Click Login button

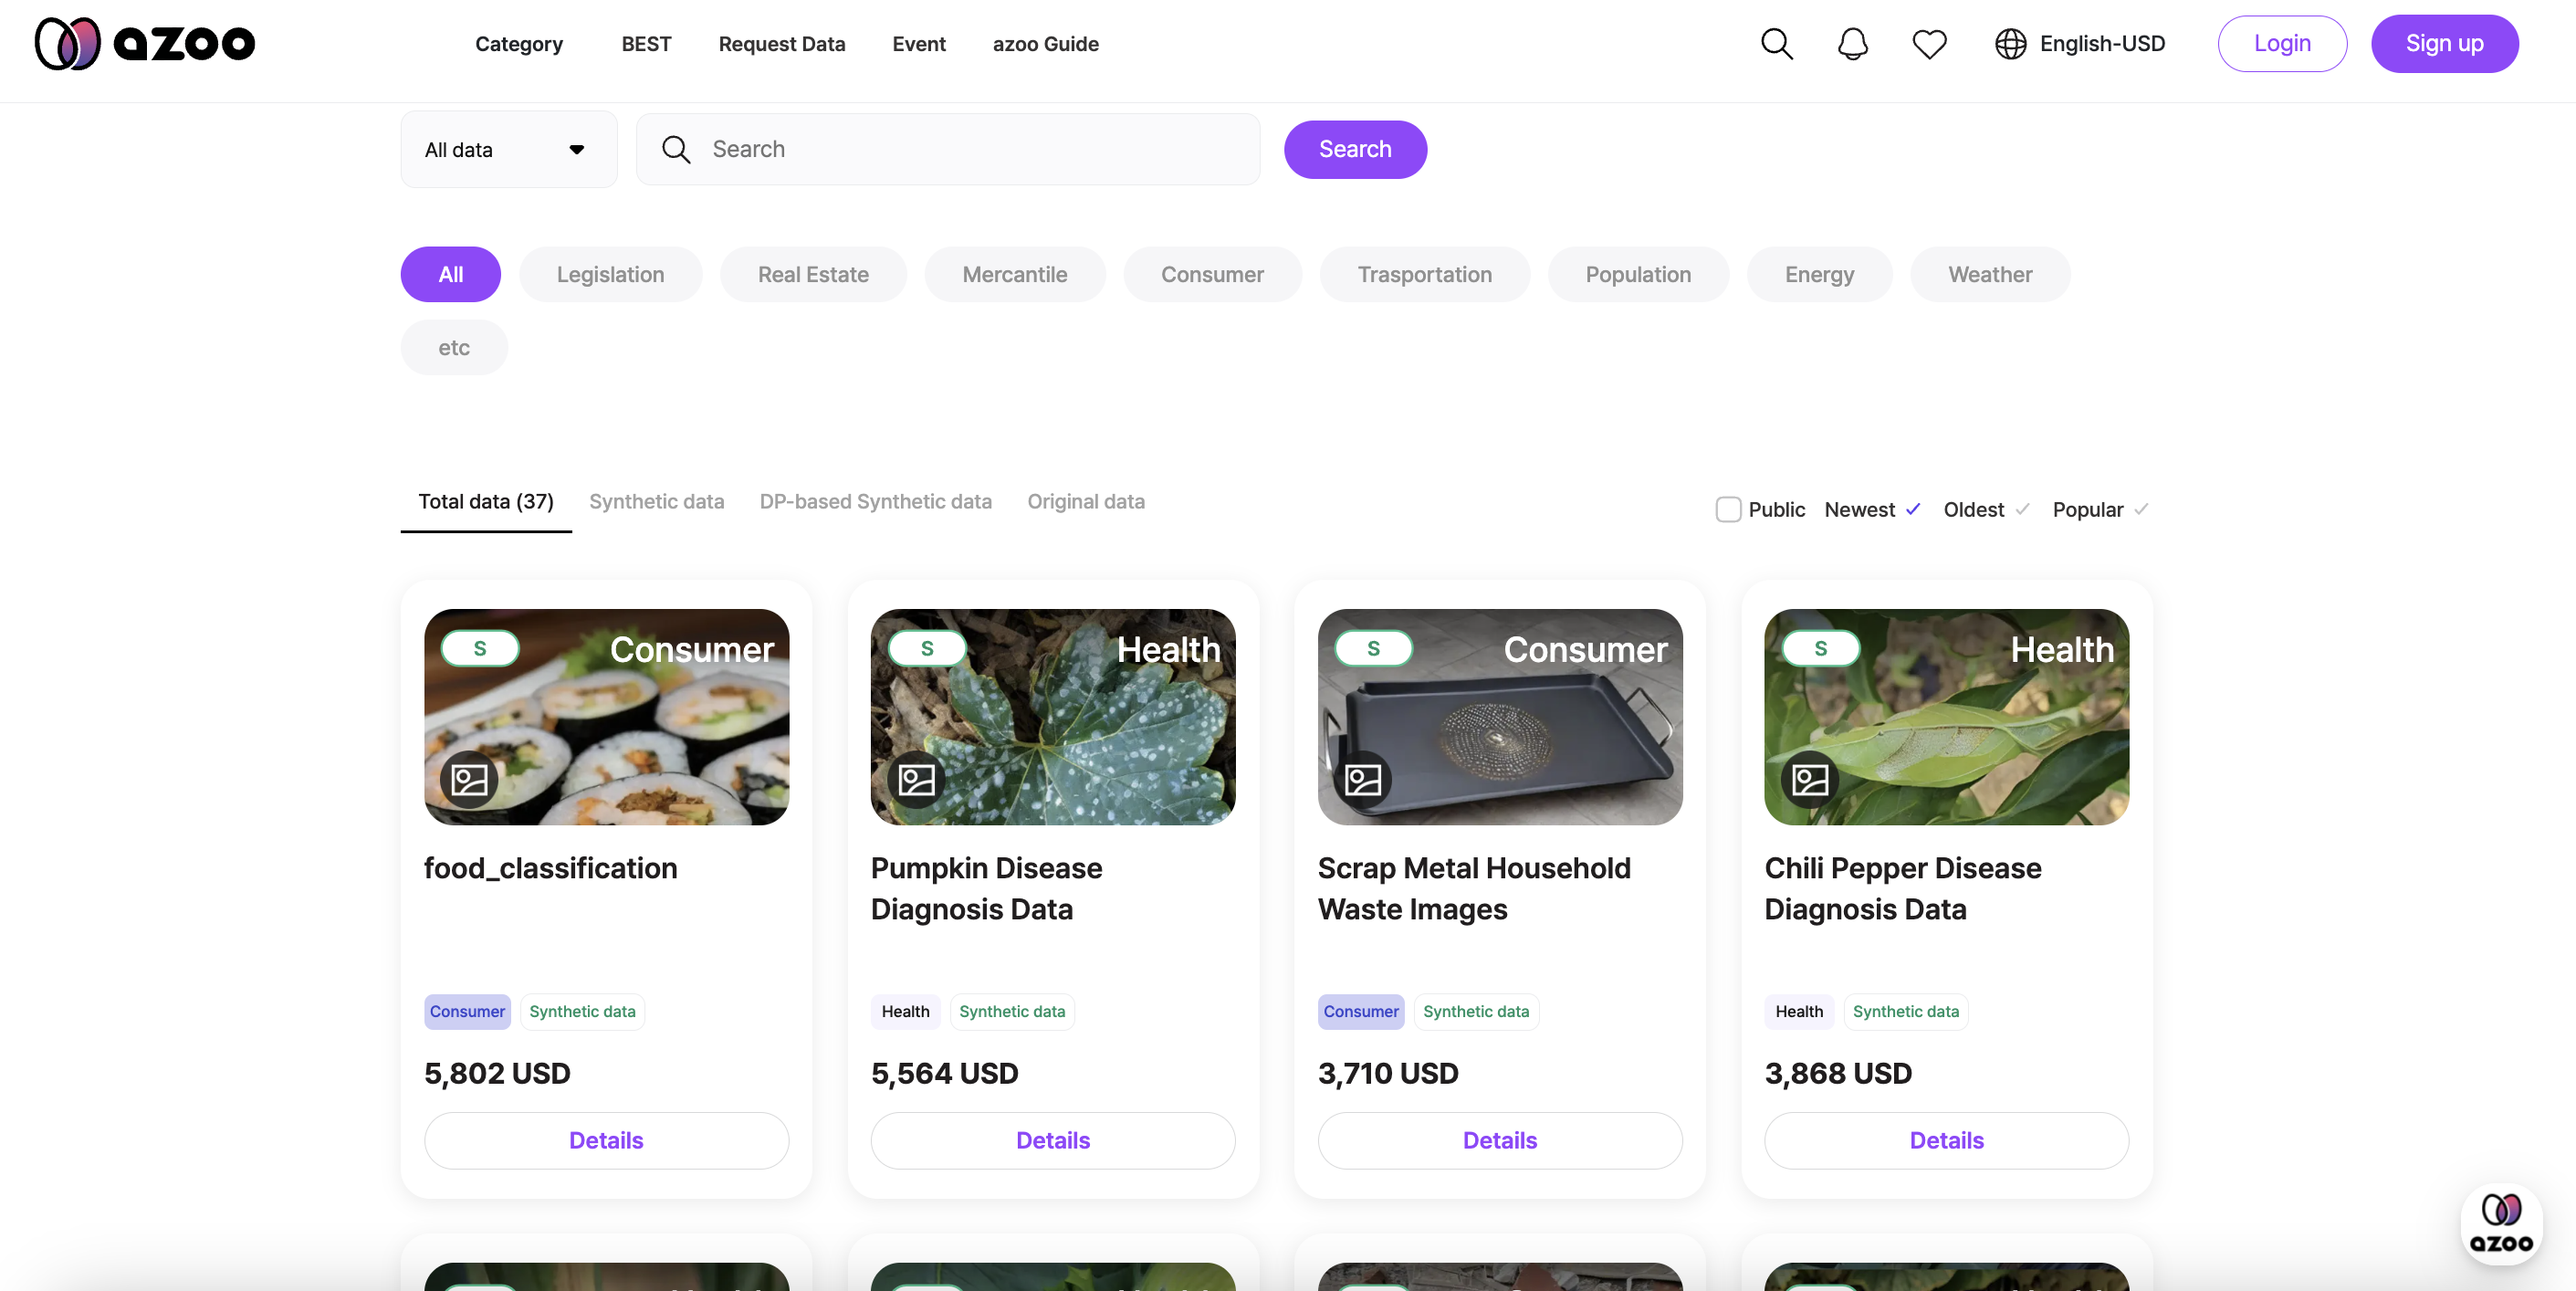pos(2283,43)
